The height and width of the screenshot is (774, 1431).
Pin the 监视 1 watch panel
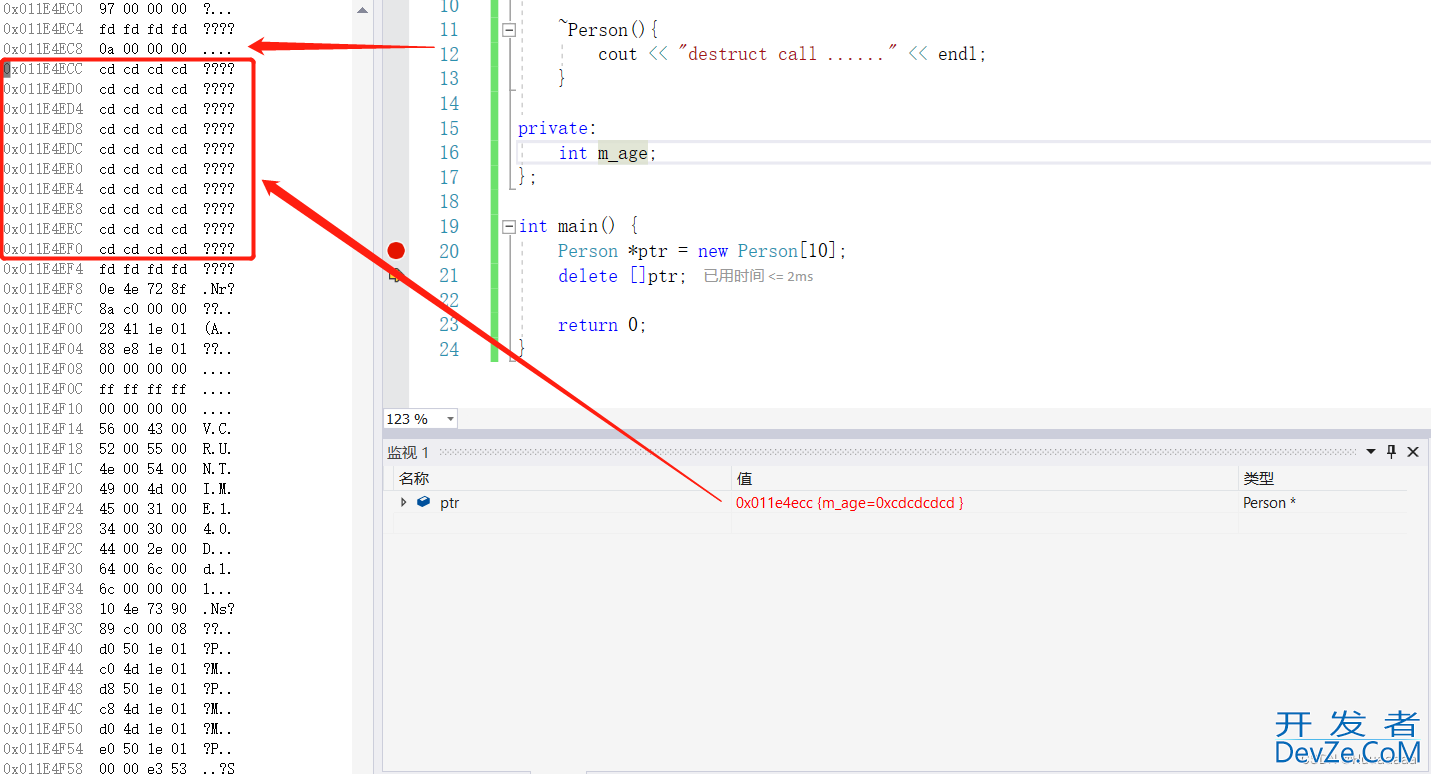[1391, 452]
